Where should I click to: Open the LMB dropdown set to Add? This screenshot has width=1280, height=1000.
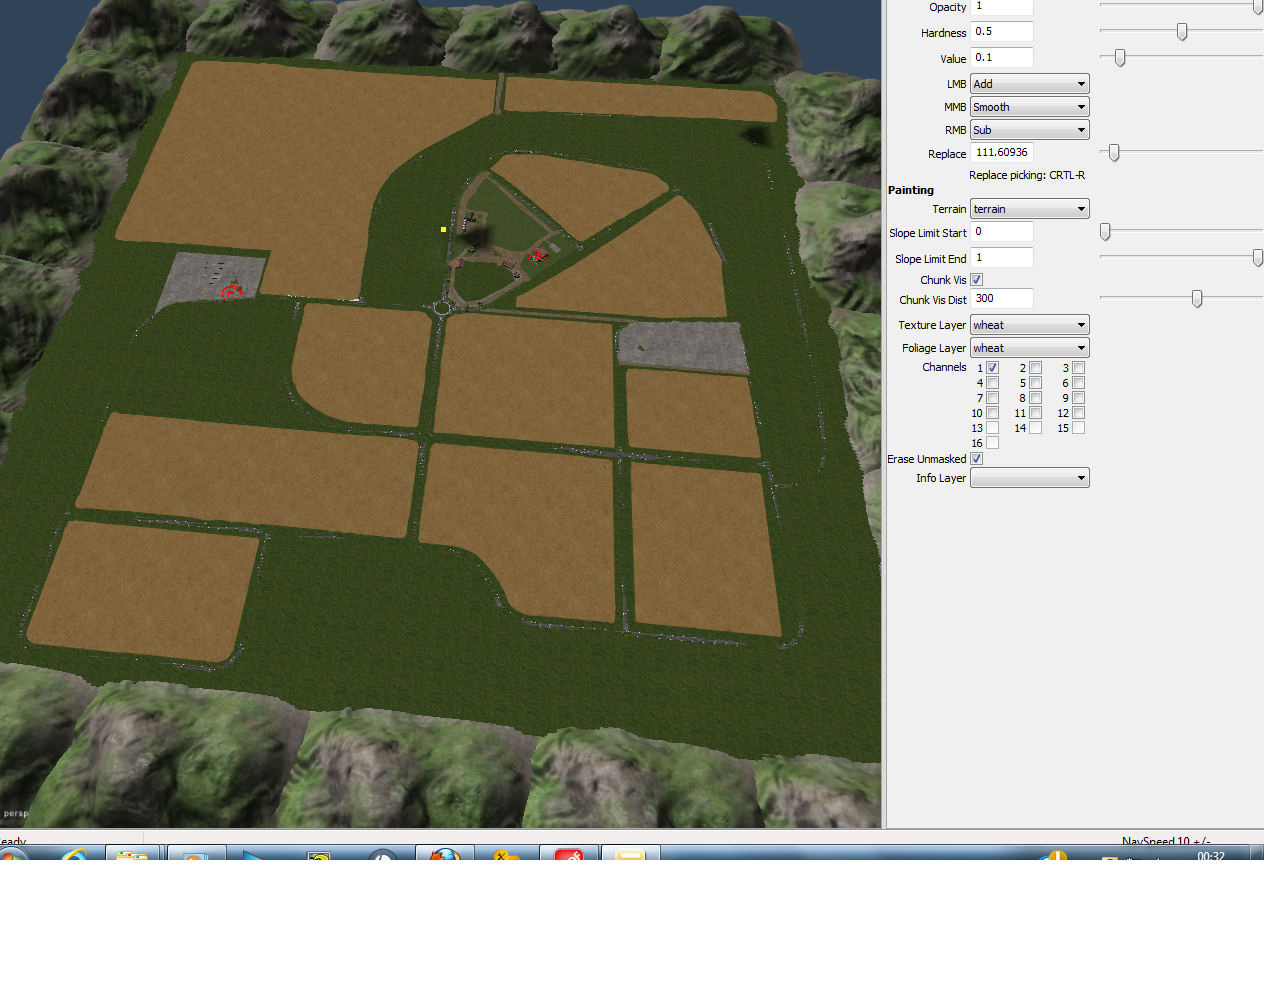pyautogui.click(x=1029, y=84)
